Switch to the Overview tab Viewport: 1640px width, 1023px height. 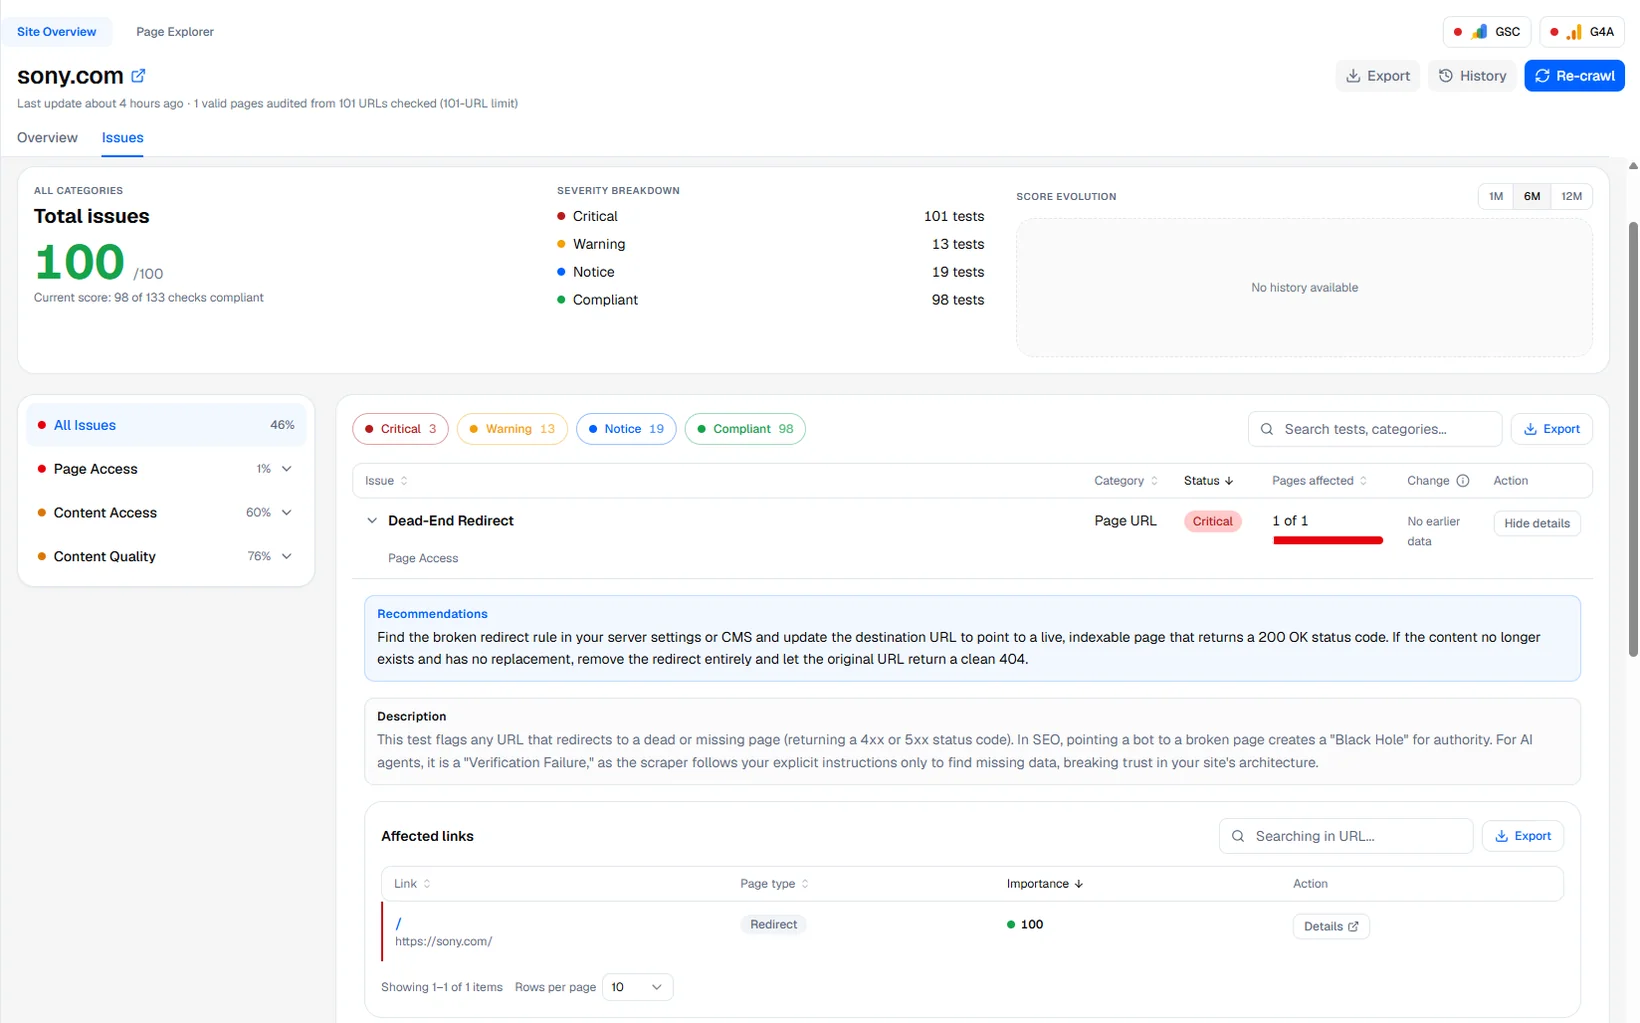coord(47,138)
